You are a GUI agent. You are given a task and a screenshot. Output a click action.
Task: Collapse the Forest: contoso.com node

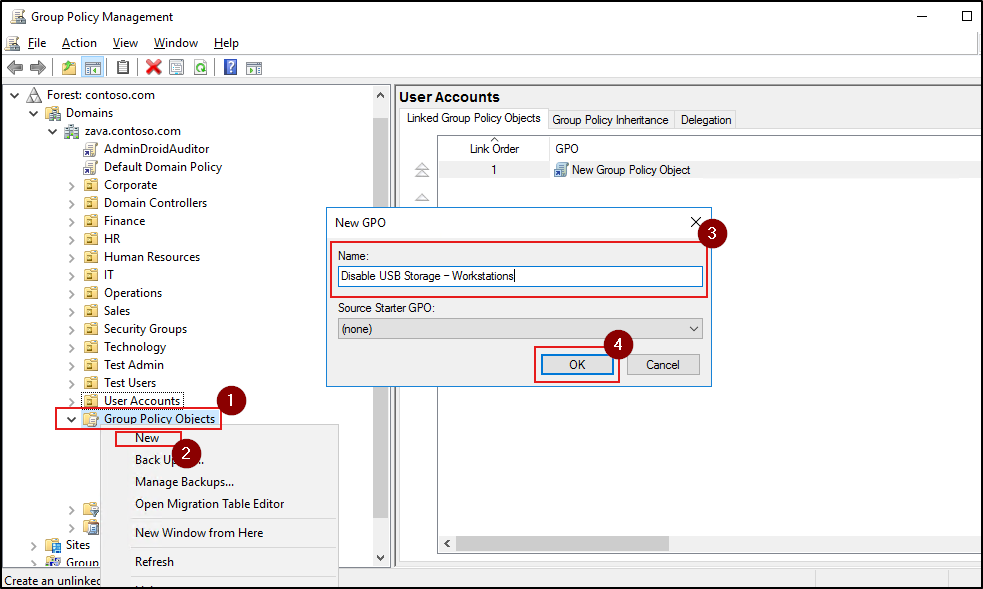pos(13,95)
